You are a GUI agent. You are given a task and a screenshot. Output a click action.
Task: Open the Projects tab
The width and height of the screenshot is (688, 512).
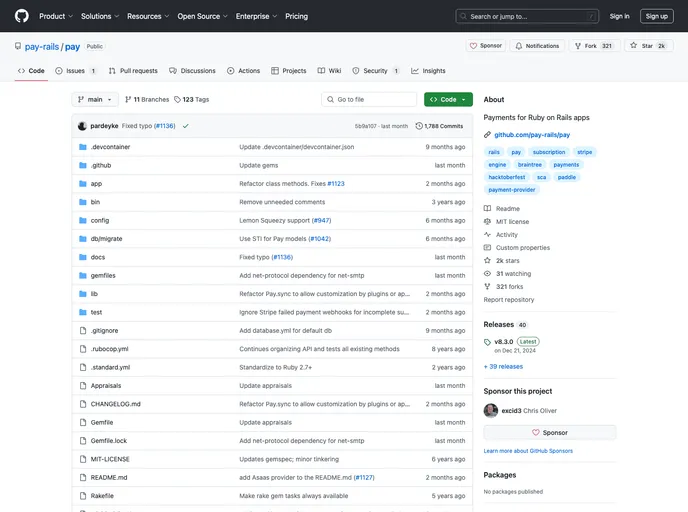click(x=289, y=71)
